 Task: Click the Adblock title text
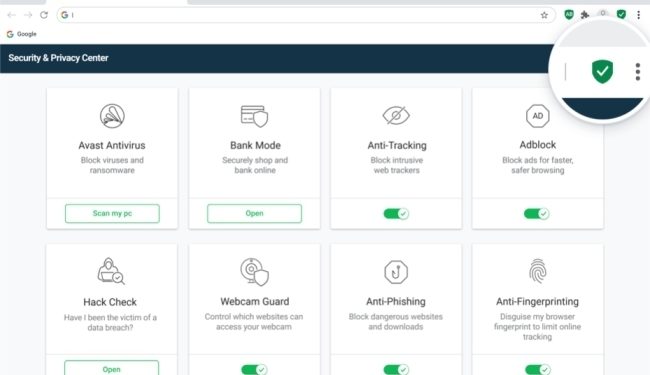coord(538,145)
